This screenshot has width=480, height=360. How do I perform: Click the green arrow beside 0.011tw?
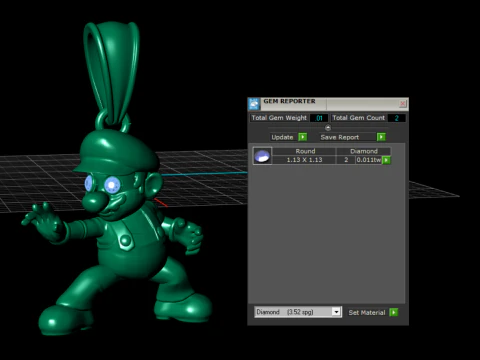coord(386,160)
